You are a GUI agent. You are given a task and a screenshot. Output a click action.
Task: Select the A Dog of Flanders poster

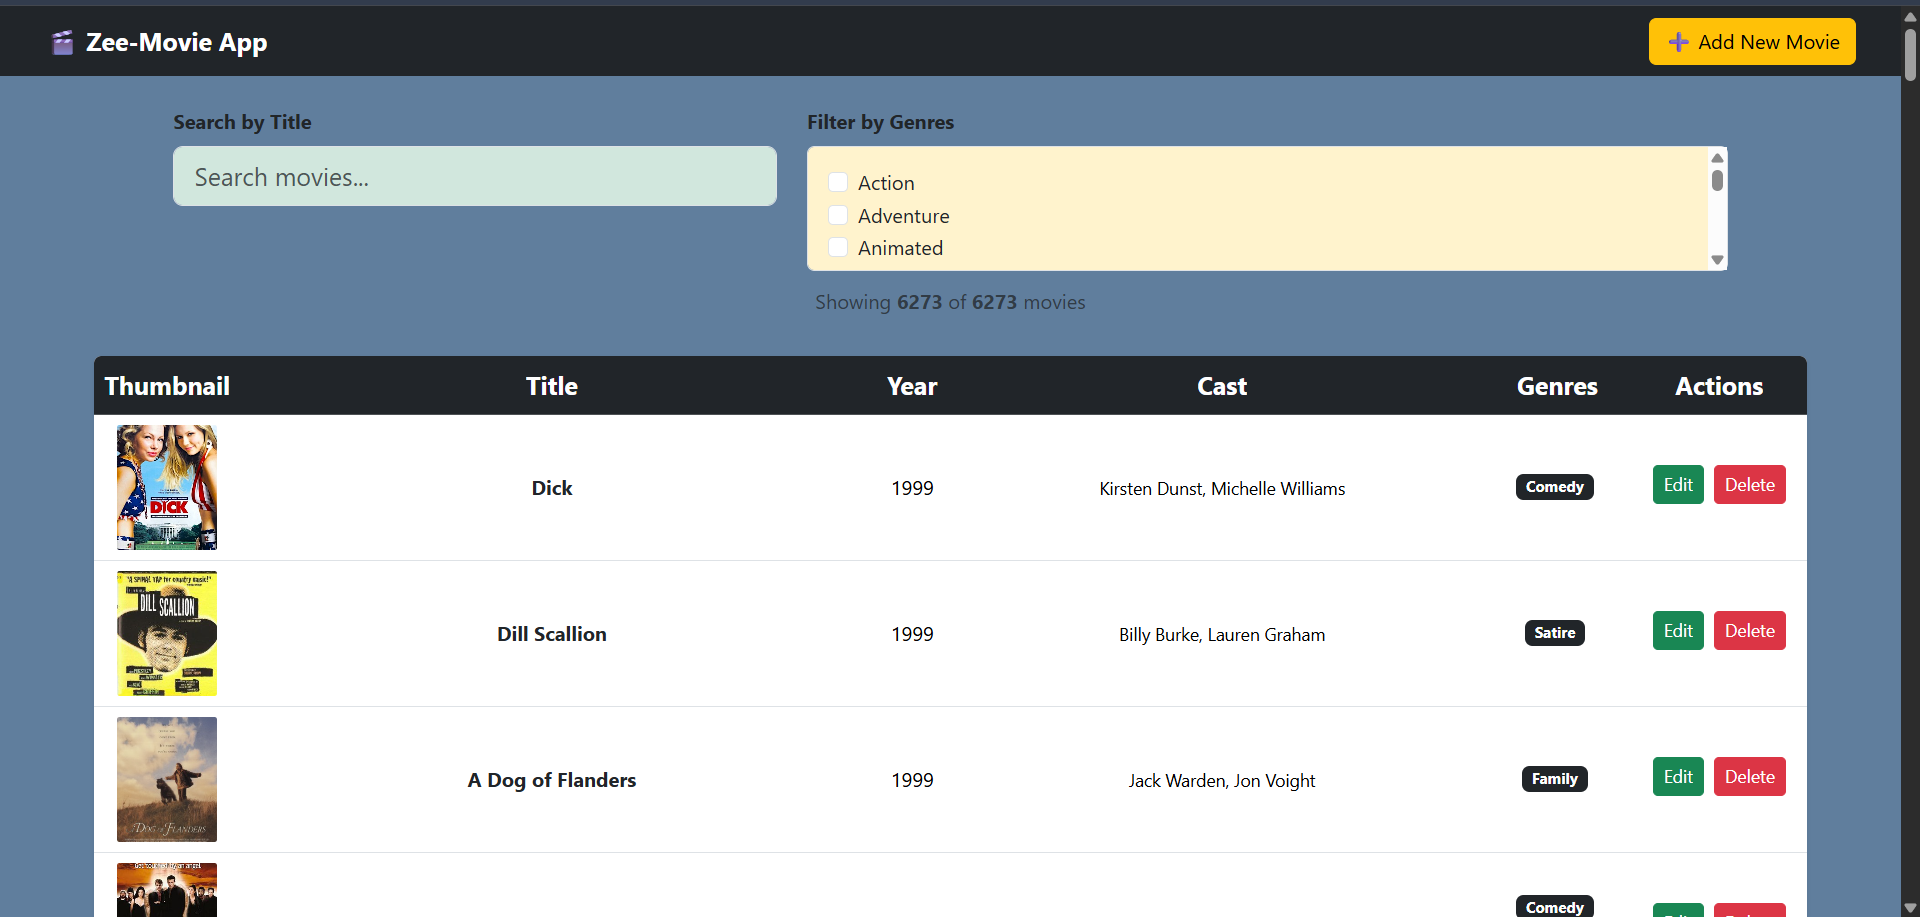(167, 780)
